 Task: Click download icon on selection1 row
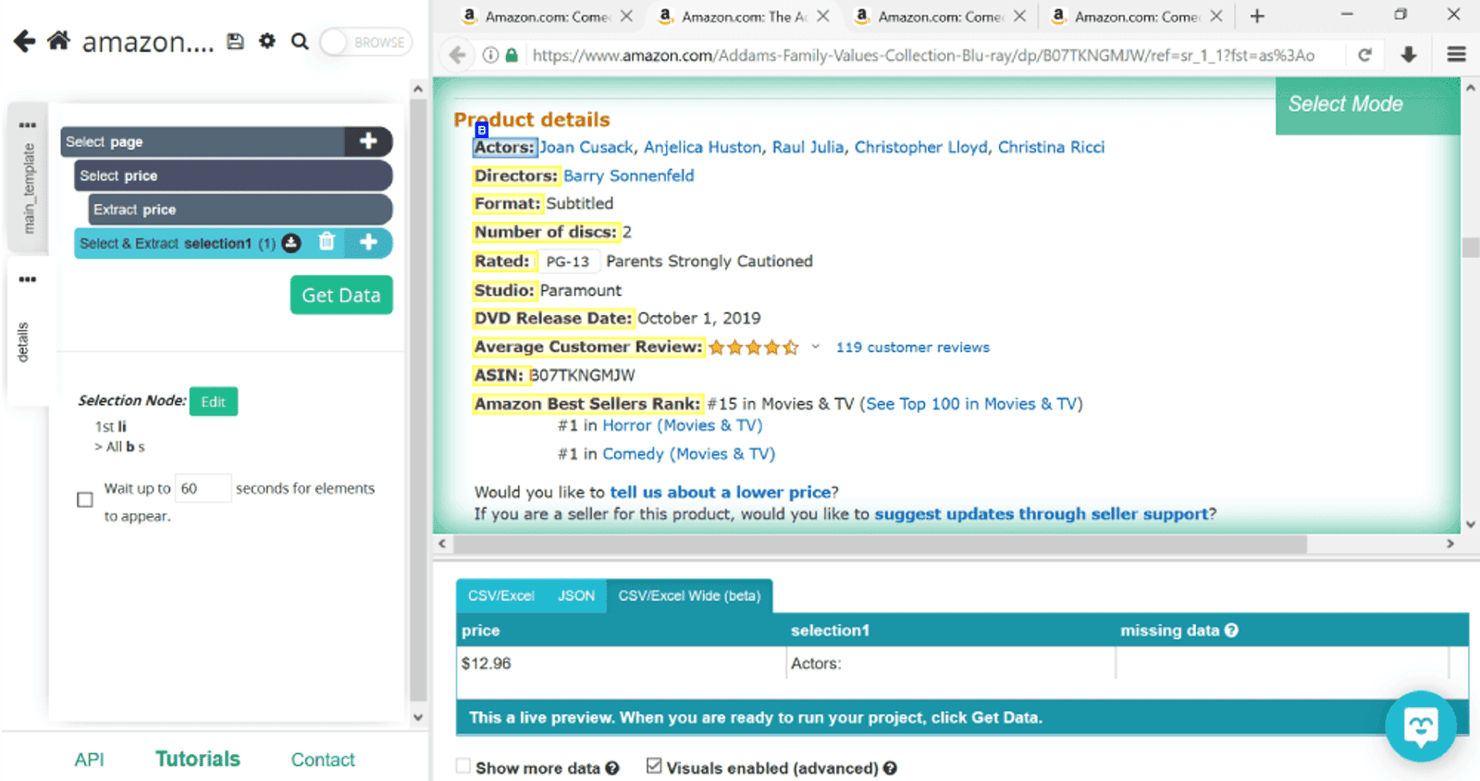[x=291, y=243]
